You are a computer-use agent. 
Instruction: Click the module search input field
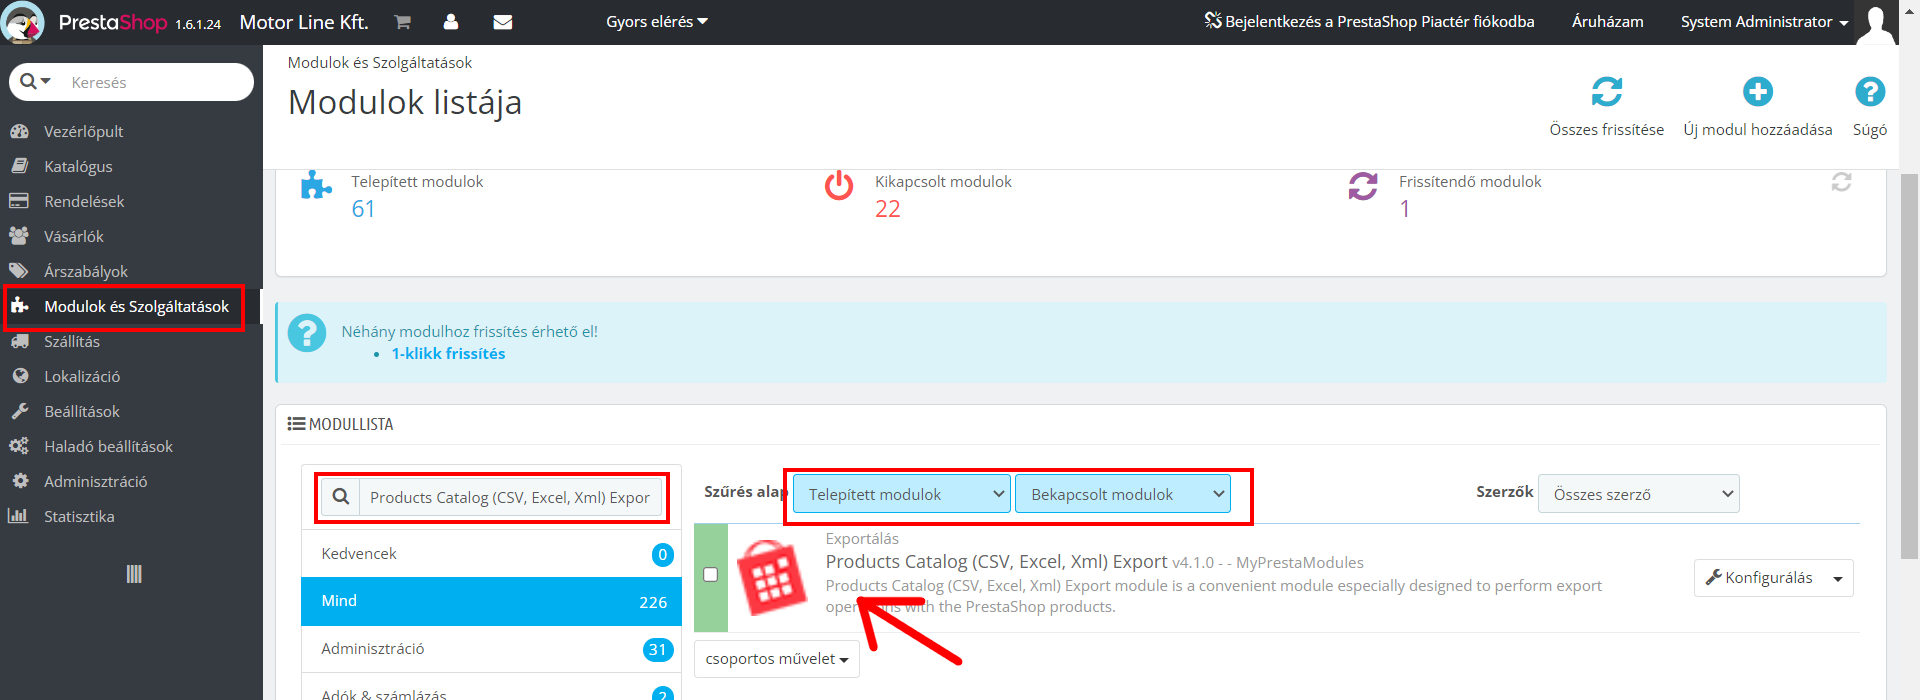click(x=510, y=497)
